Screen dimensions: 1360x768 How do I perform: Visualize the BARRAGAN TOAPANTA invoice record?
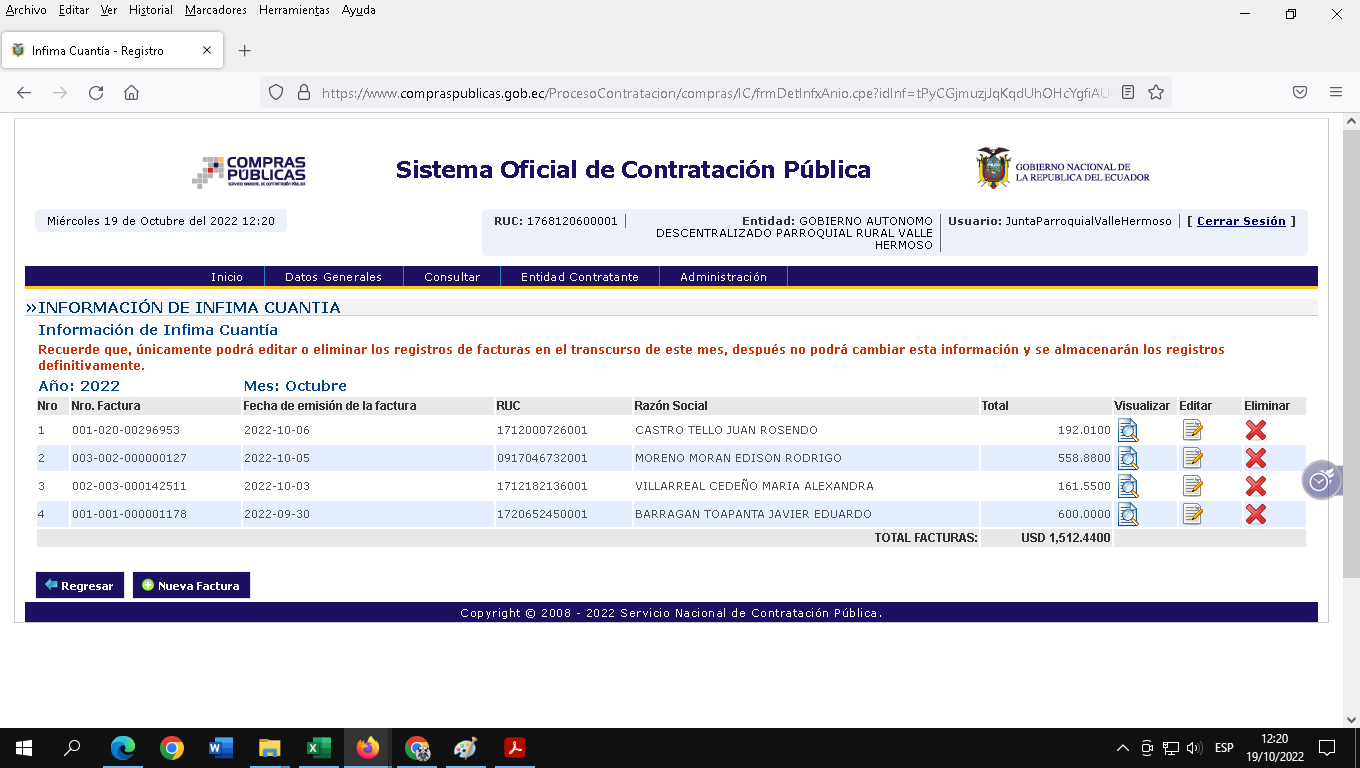pos(1128,515)
